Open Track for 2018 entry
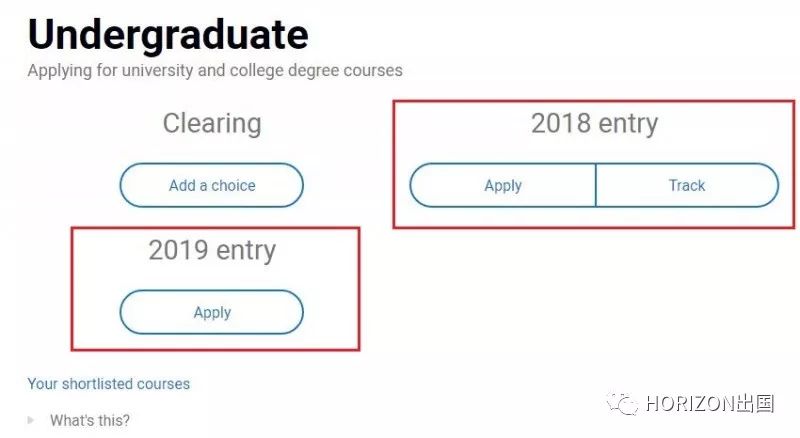 click(687, 185)
